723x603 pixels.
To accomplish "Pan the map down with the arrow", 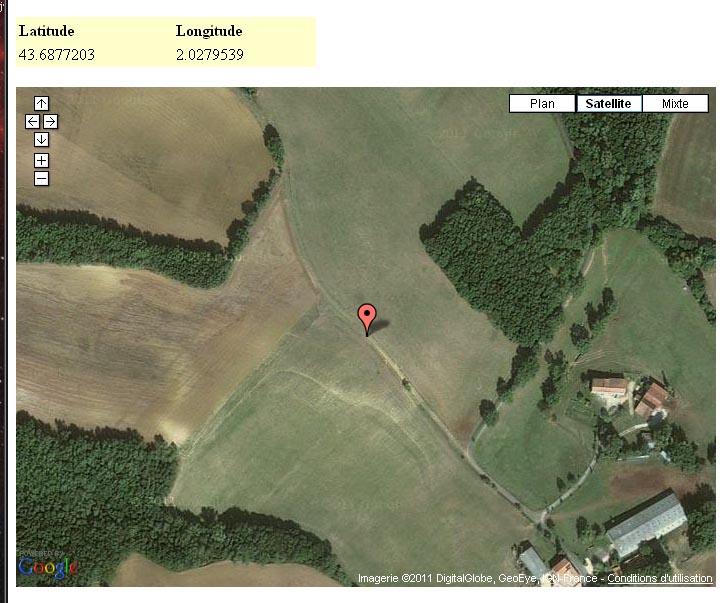I will (x=41, y=139).
